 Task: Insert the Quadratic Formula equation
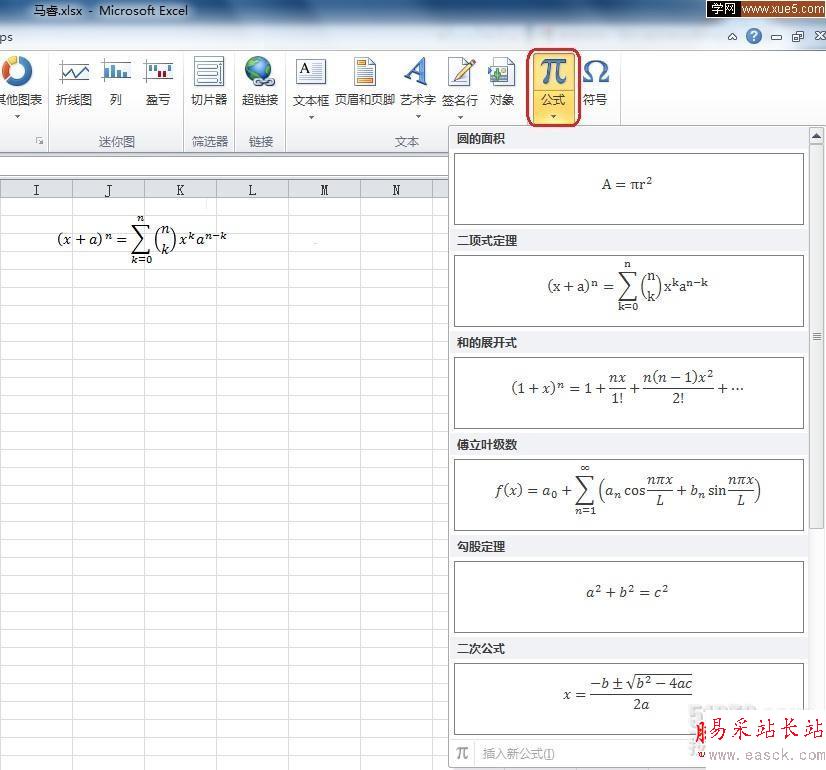(x=628, y=699)
